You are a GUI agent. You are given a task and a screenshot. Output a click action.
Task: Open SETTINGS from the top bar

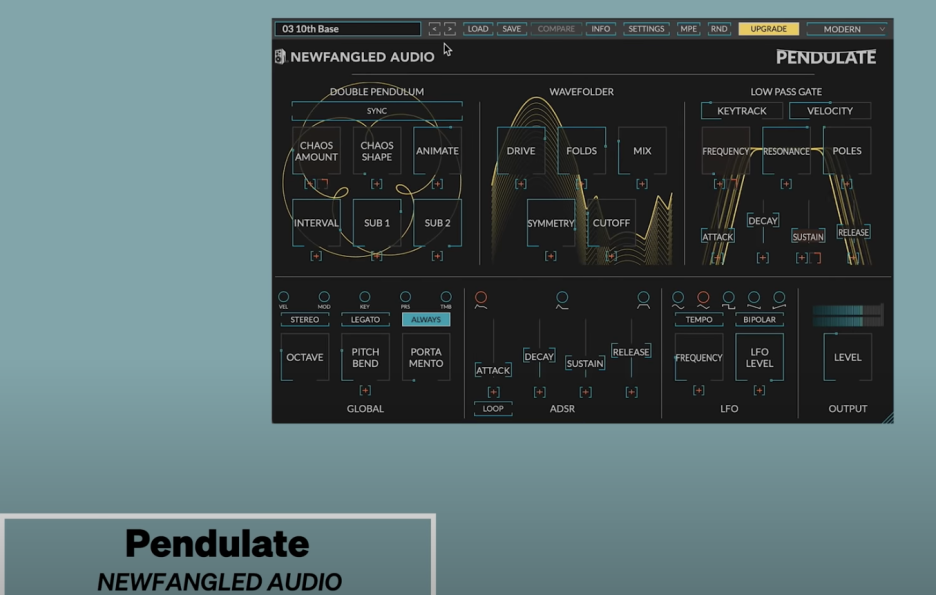646,29
